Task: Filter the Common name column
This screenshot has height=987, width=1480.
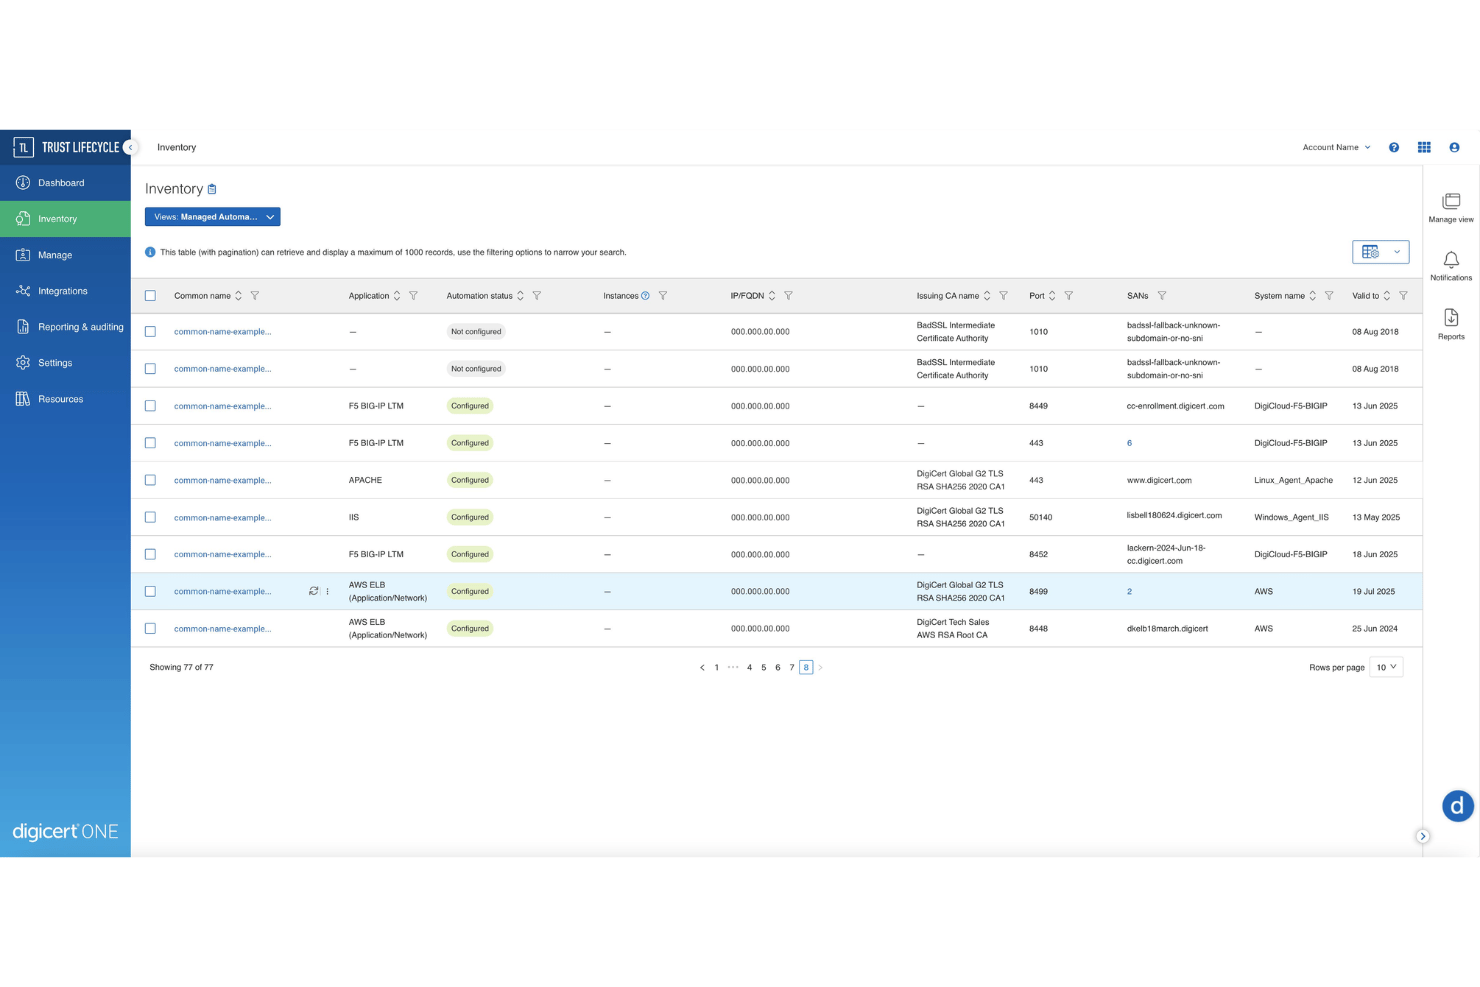Action: (255, 296)
